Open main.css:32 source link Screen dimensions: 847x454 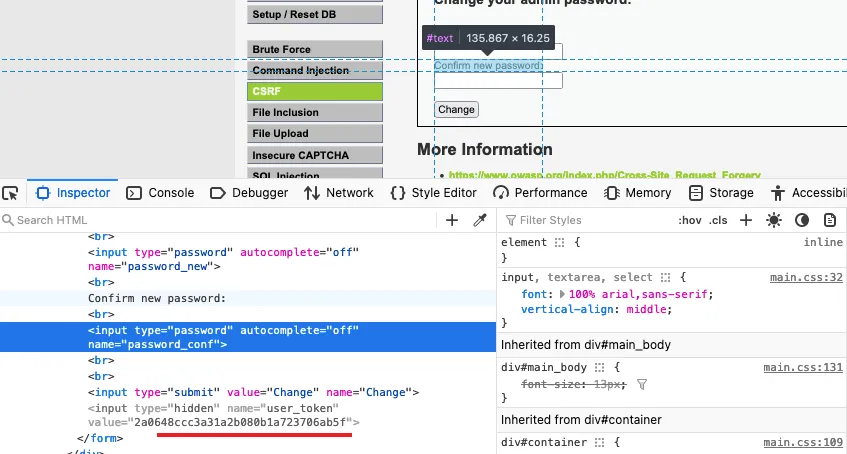[806, 278]
